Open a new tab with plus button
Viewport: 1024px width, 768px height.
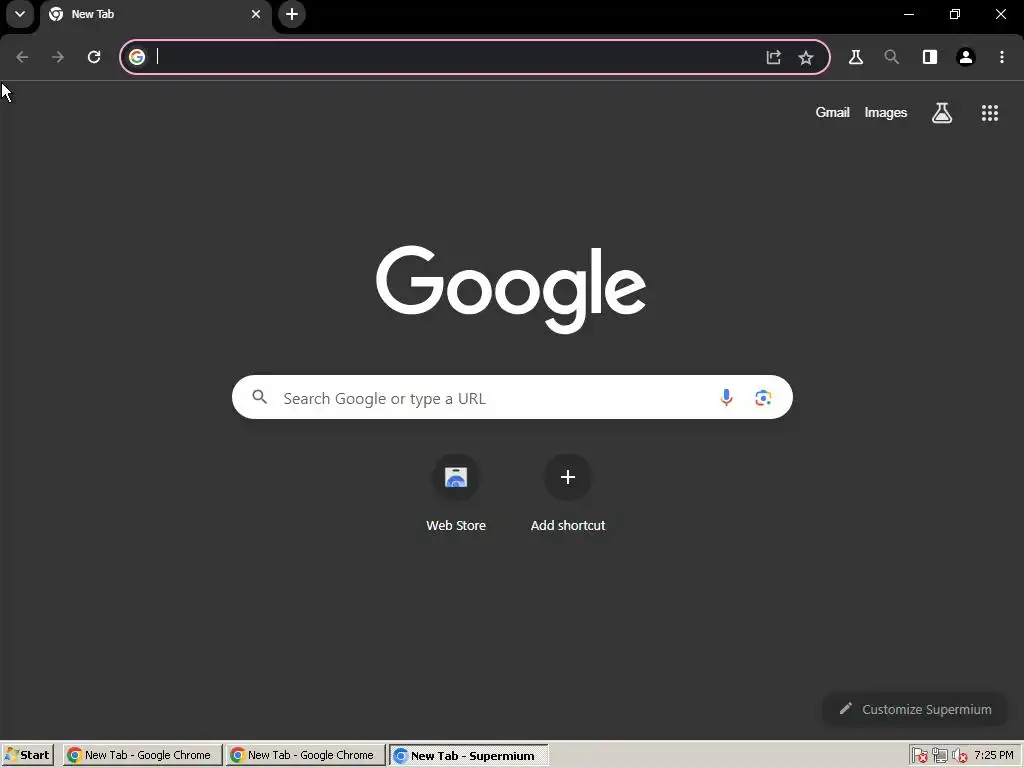click(x=292, y=14)
